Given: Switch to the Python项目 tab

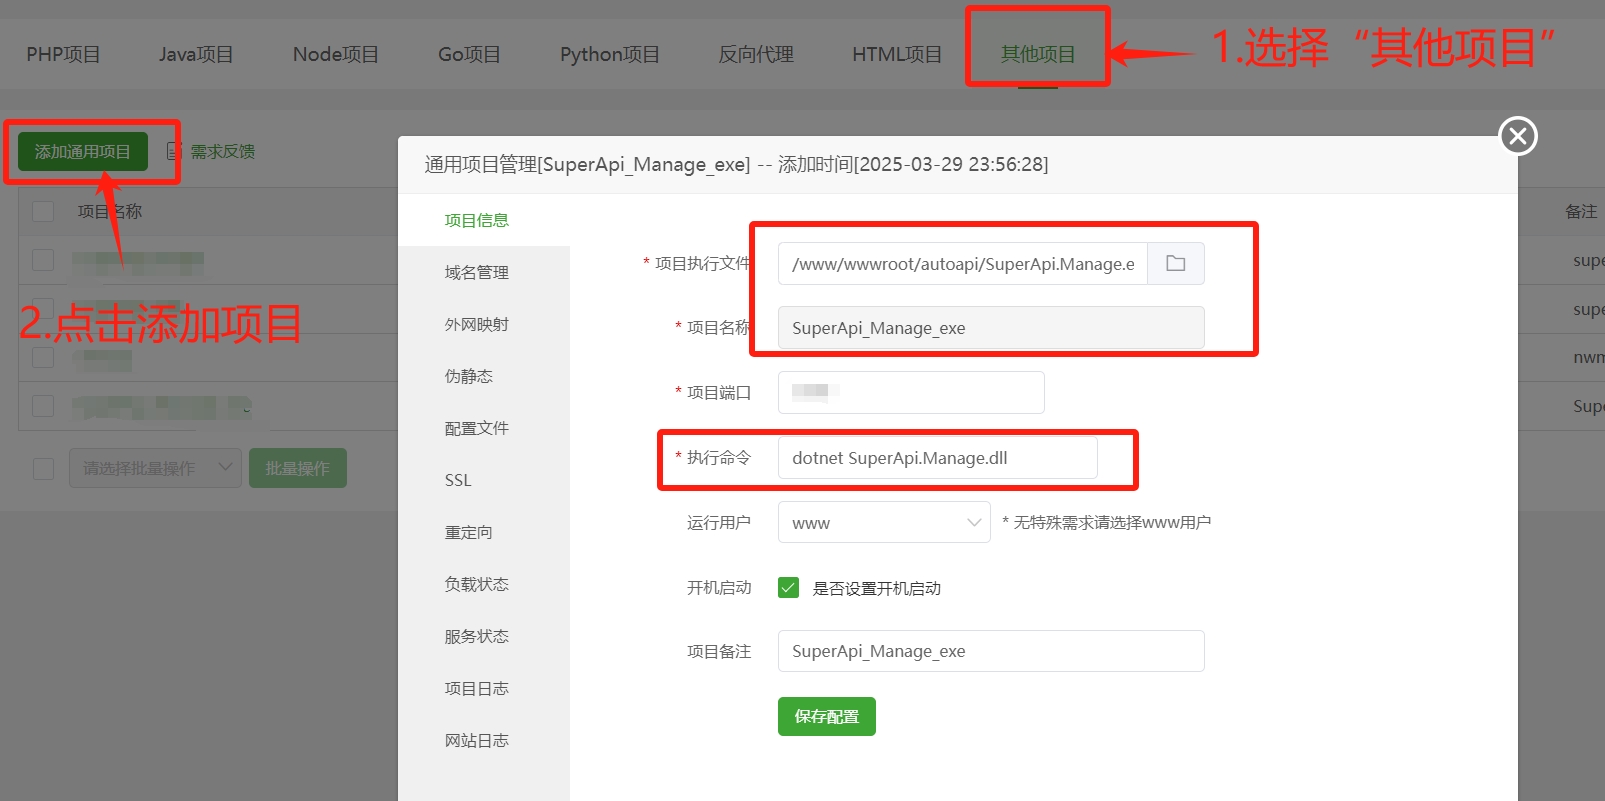Looking at the screenshot, I should click(x=610, y=54).
